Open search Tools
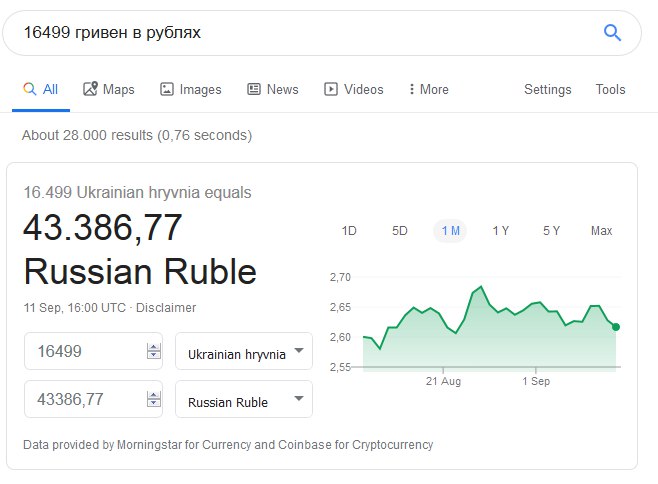 tap(610, 89)
